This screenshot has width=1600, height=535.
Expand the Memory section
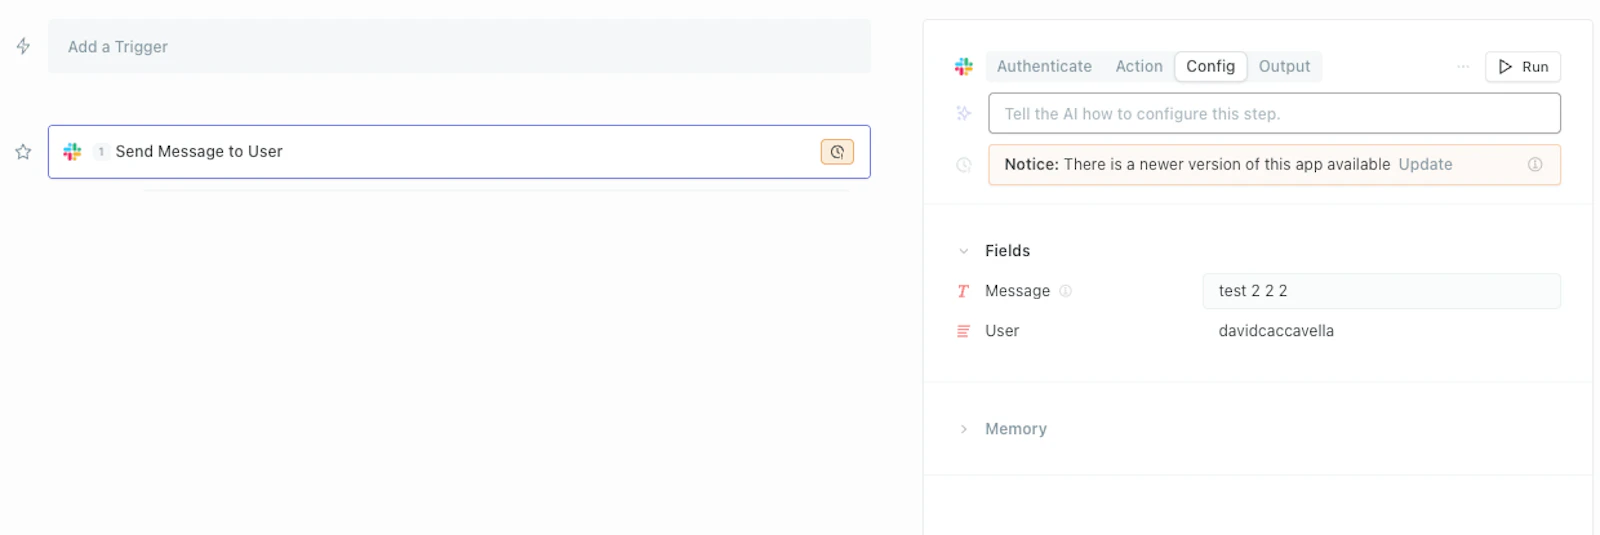(x=964, y=429)
